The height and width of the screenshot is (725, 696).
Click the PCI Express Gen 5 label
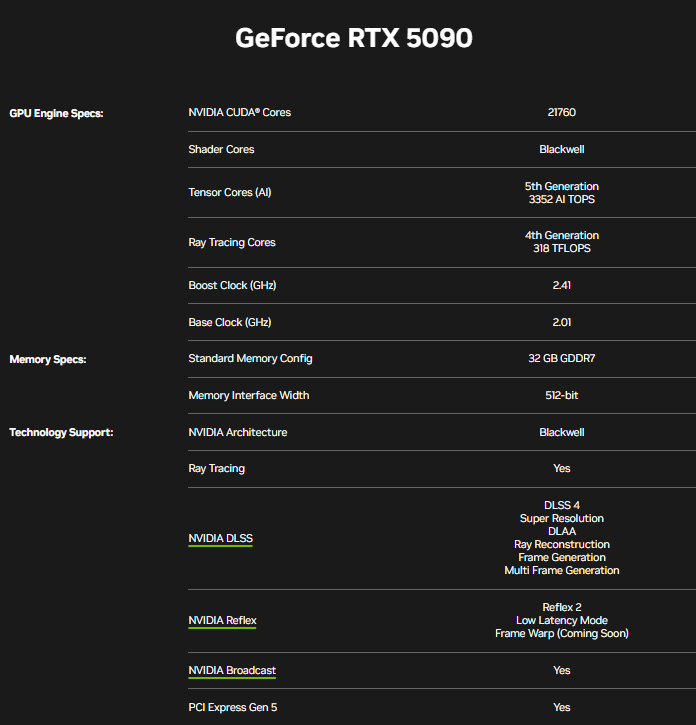point(233,707)
